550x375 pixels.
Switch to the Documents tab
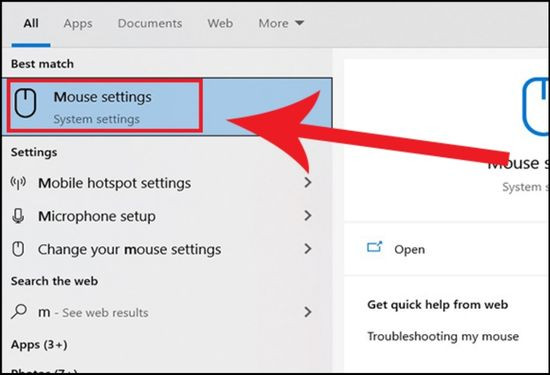[x=150, y=24]
